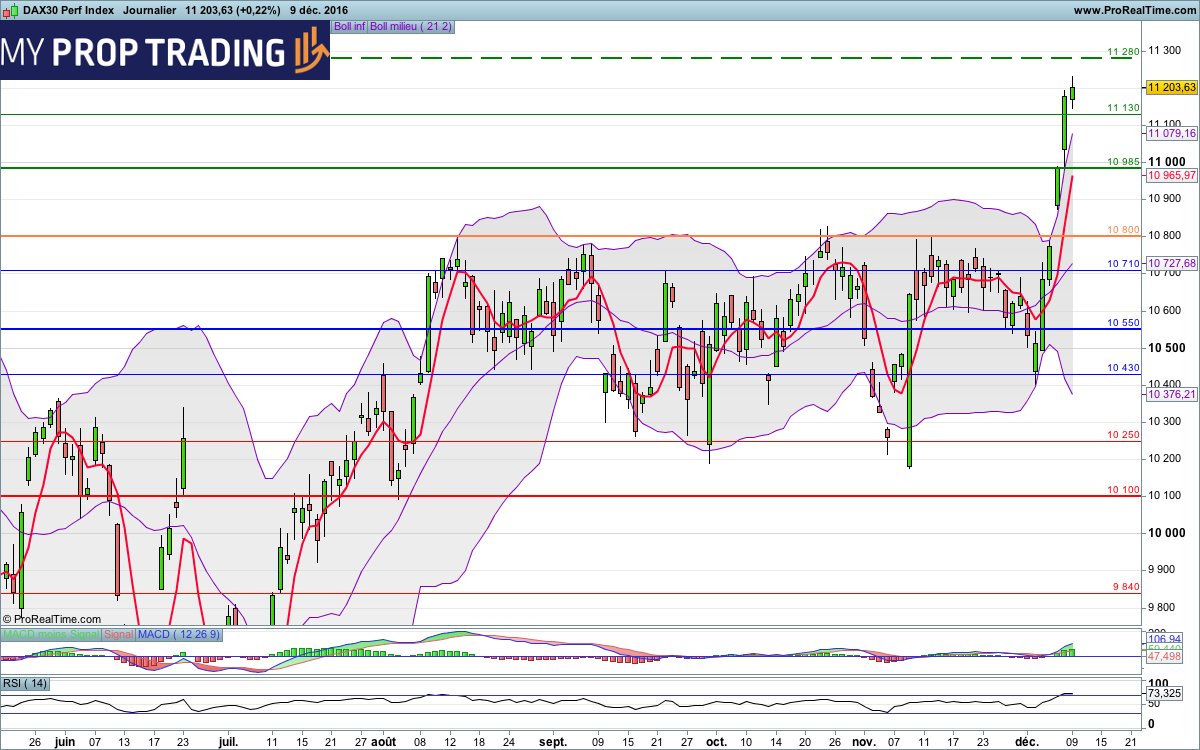Click the candlestick icon in the title bar

[x=10, y=10]
